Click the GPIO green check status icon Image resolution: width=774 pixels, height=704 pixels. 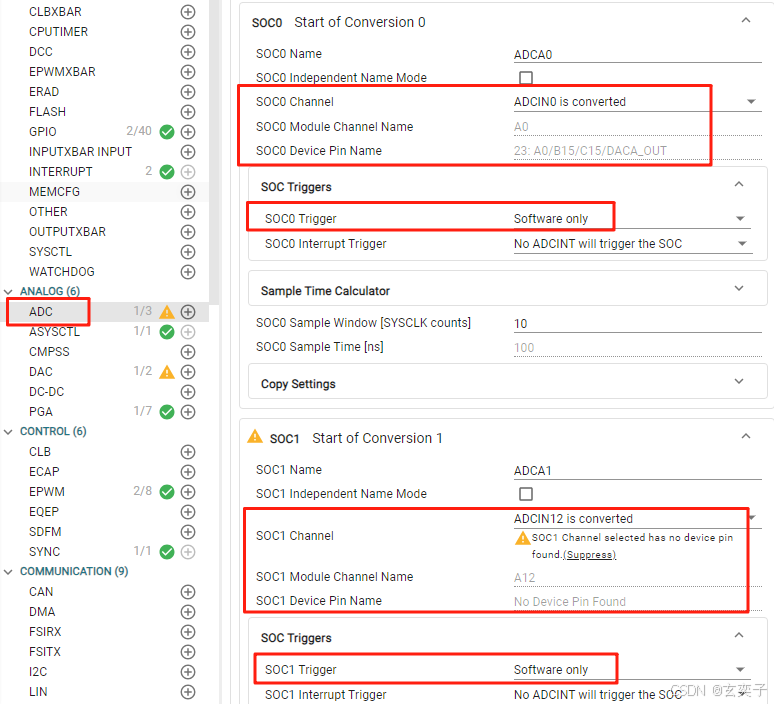[167, 132]
